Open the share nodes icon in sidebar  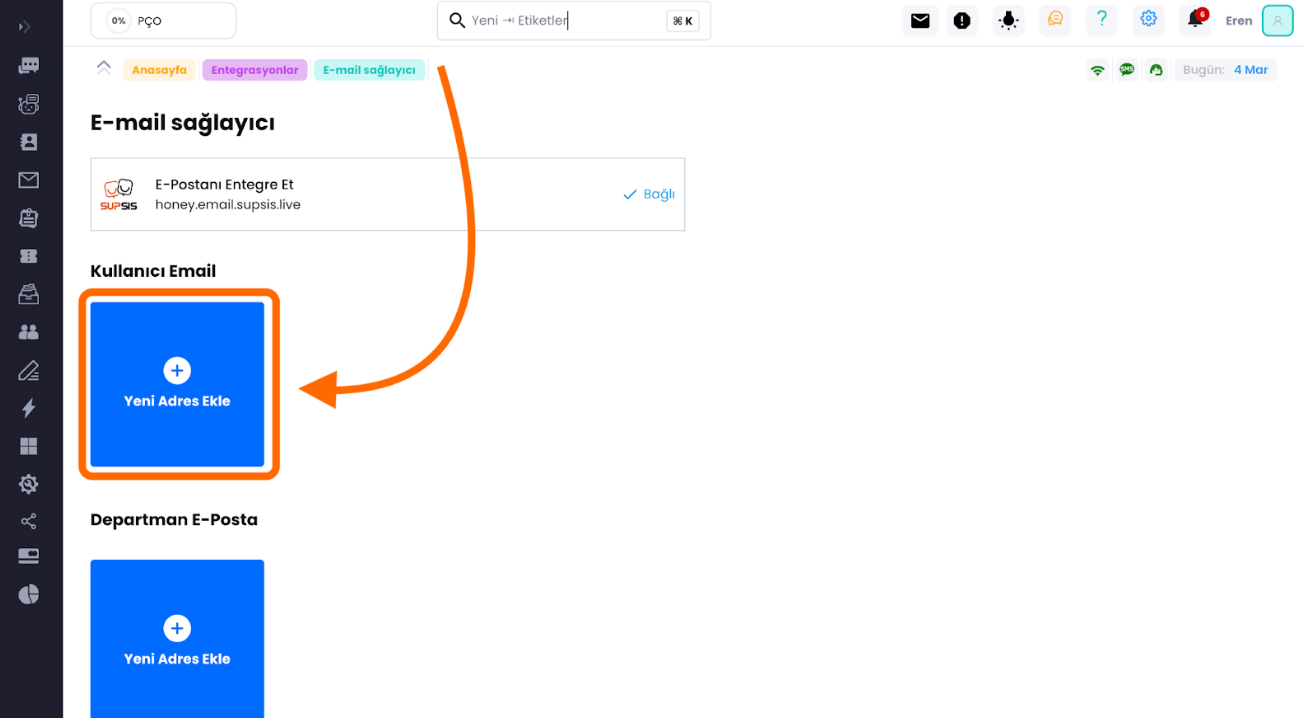point(28,521)
